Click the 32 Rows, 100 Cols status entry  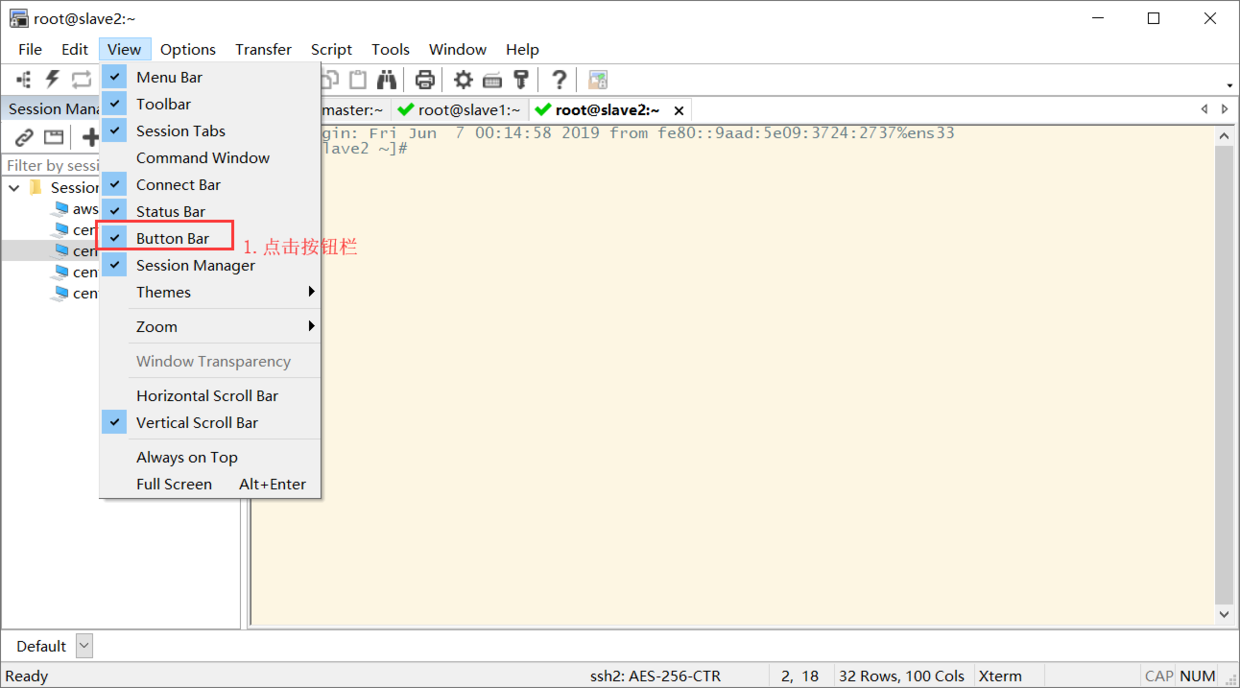(x=902, y=676)
